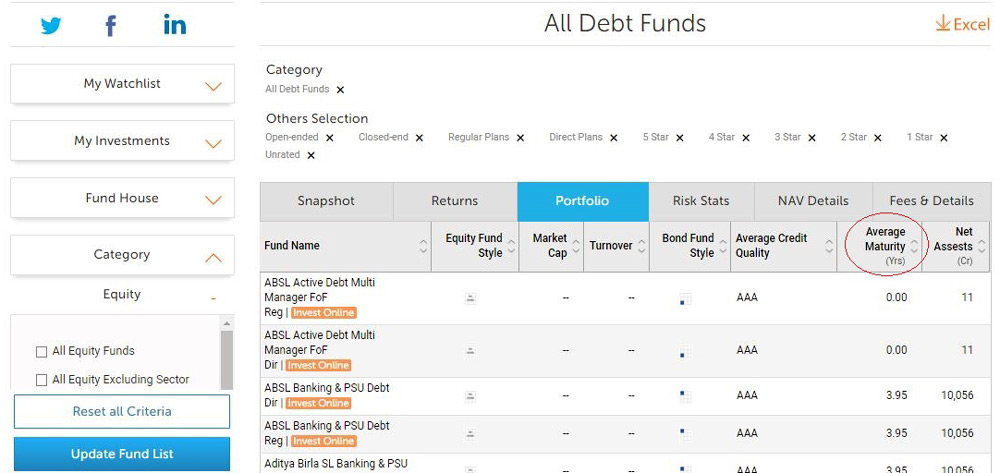
Task: Switch to the Risk Stats tab
Action: click(x=701, y=201)
